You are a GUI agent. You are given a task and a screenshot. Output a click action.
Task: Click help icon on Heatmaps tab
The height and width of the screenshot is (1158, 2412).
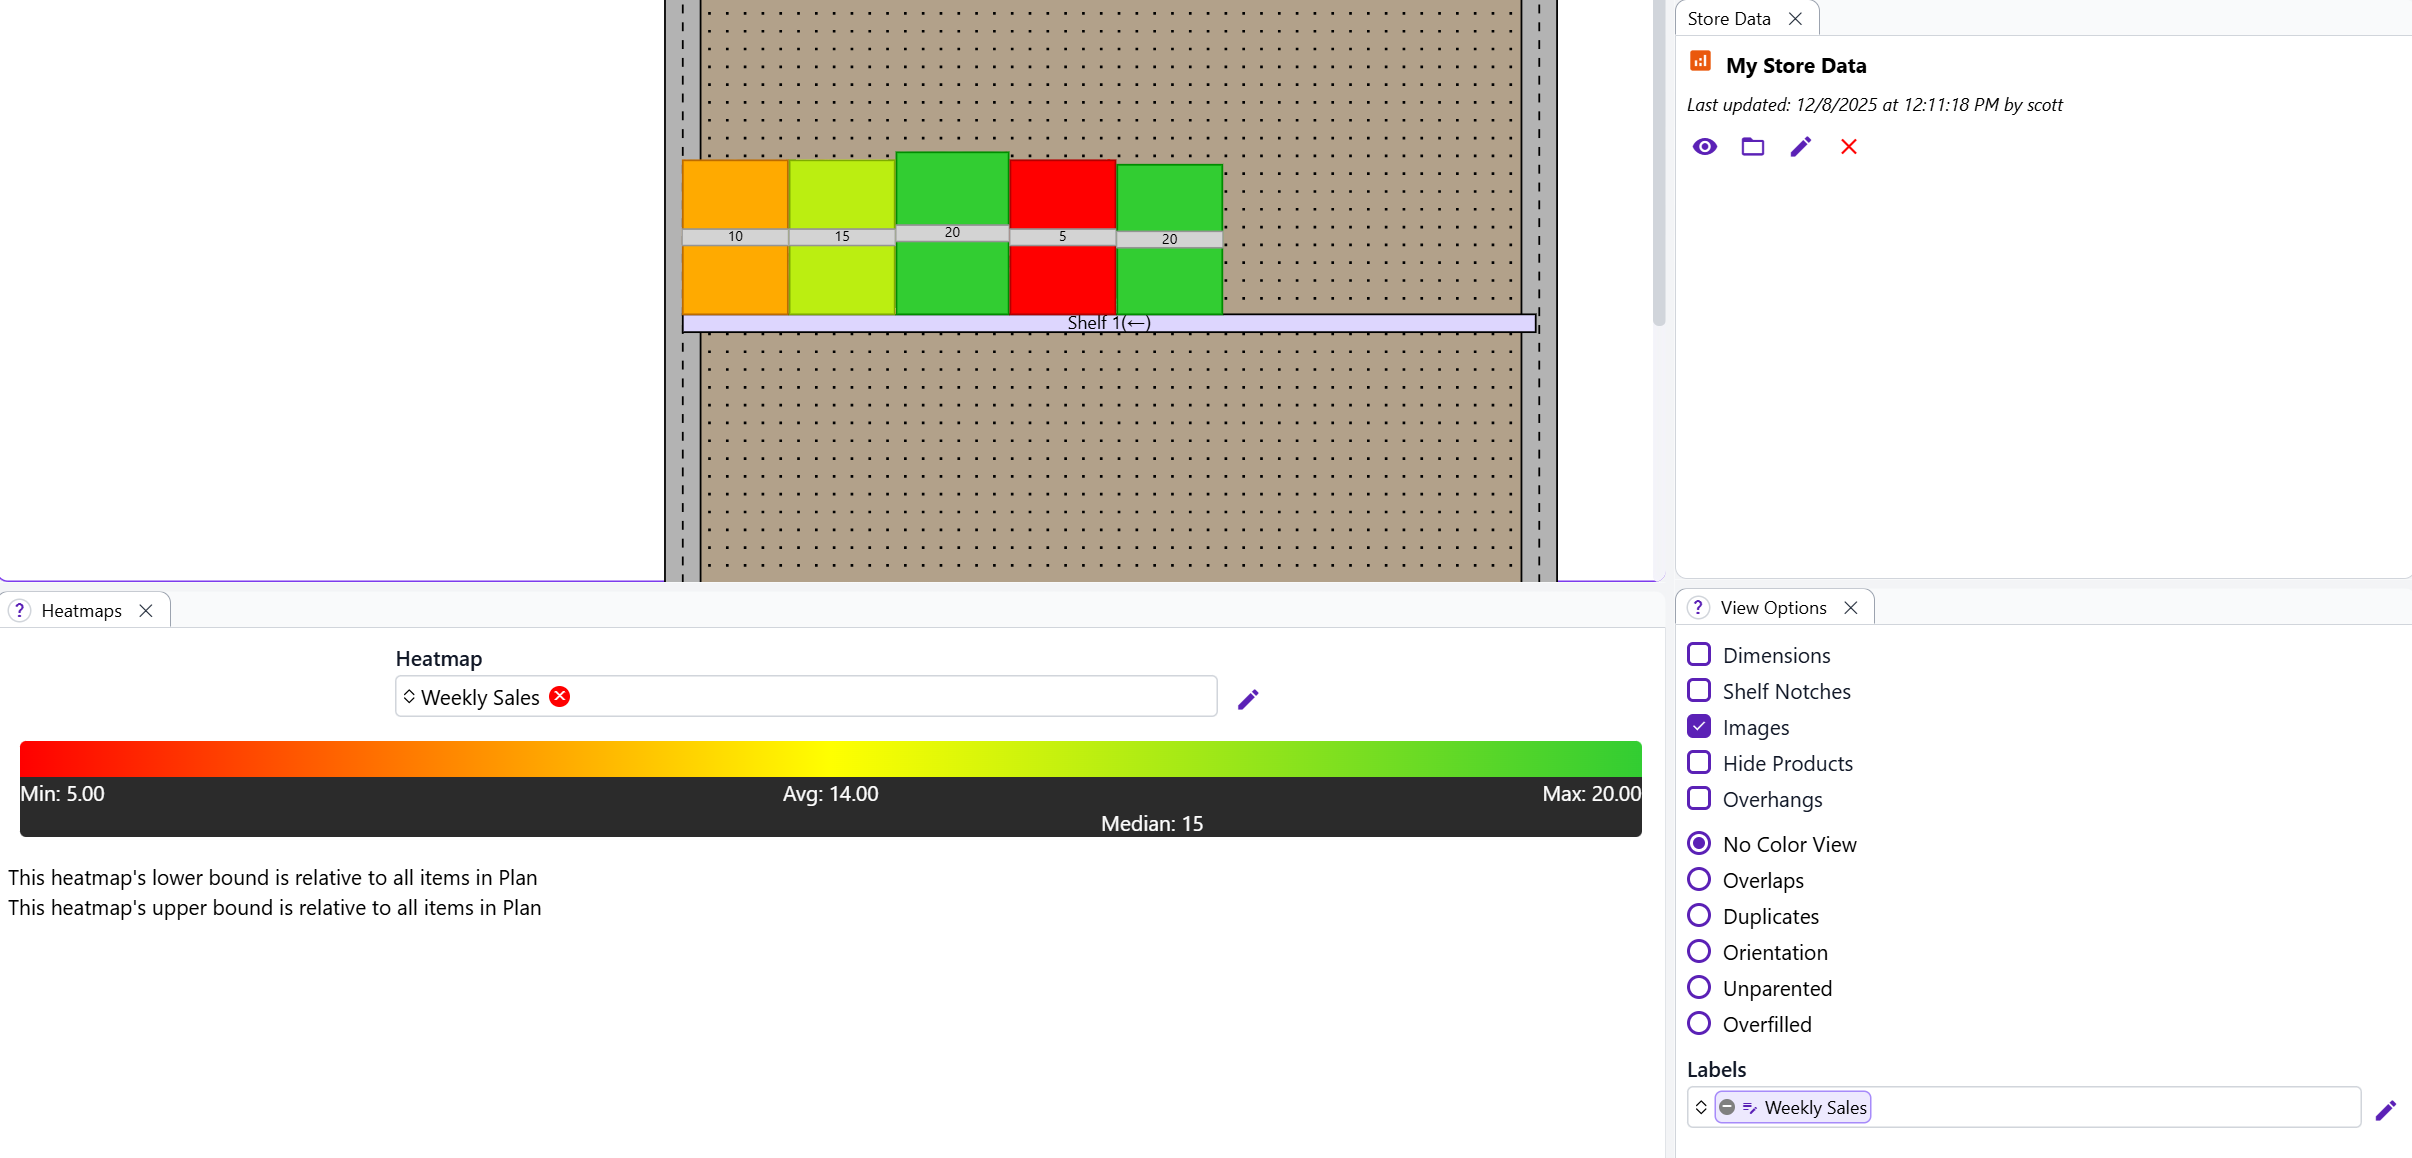click(x=20, y=610)
